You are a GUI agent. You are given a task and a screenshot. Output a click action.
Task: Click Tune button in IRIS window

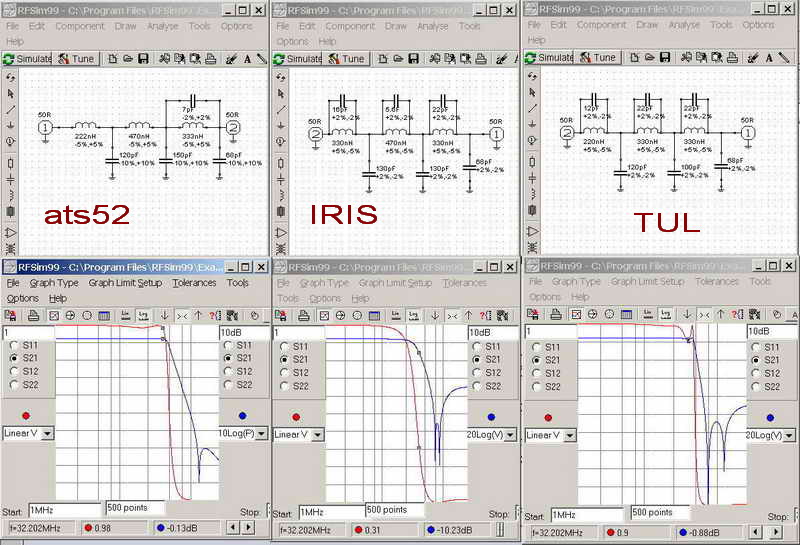[346, 59]
